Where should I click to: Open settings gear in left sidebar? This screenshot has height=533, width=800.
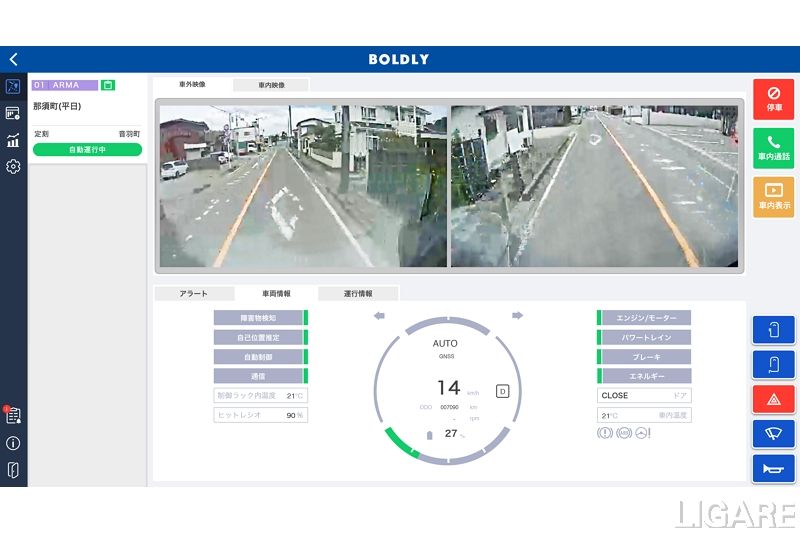[13, 167]
